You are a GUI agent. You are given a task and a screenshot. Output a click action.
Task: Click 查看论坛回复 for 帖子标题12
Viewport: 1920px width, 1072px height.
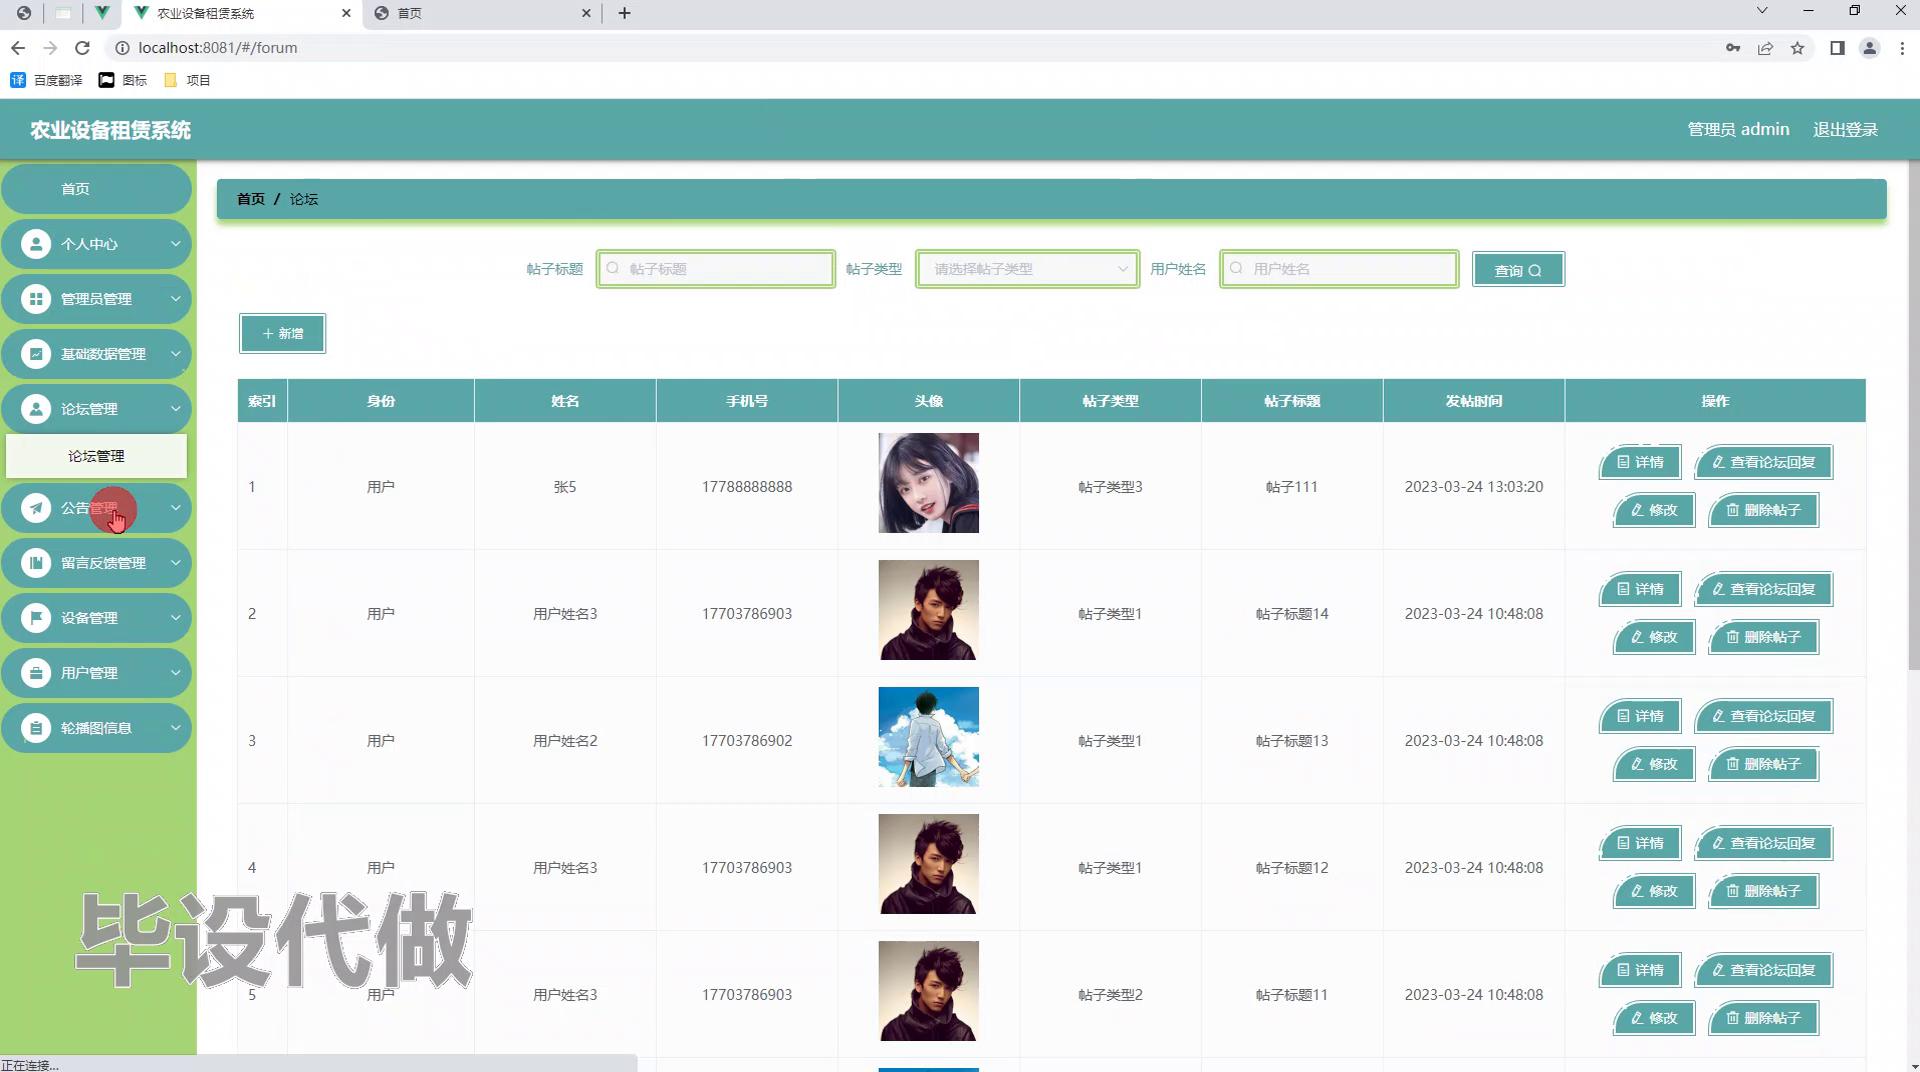coord(1764,843)
